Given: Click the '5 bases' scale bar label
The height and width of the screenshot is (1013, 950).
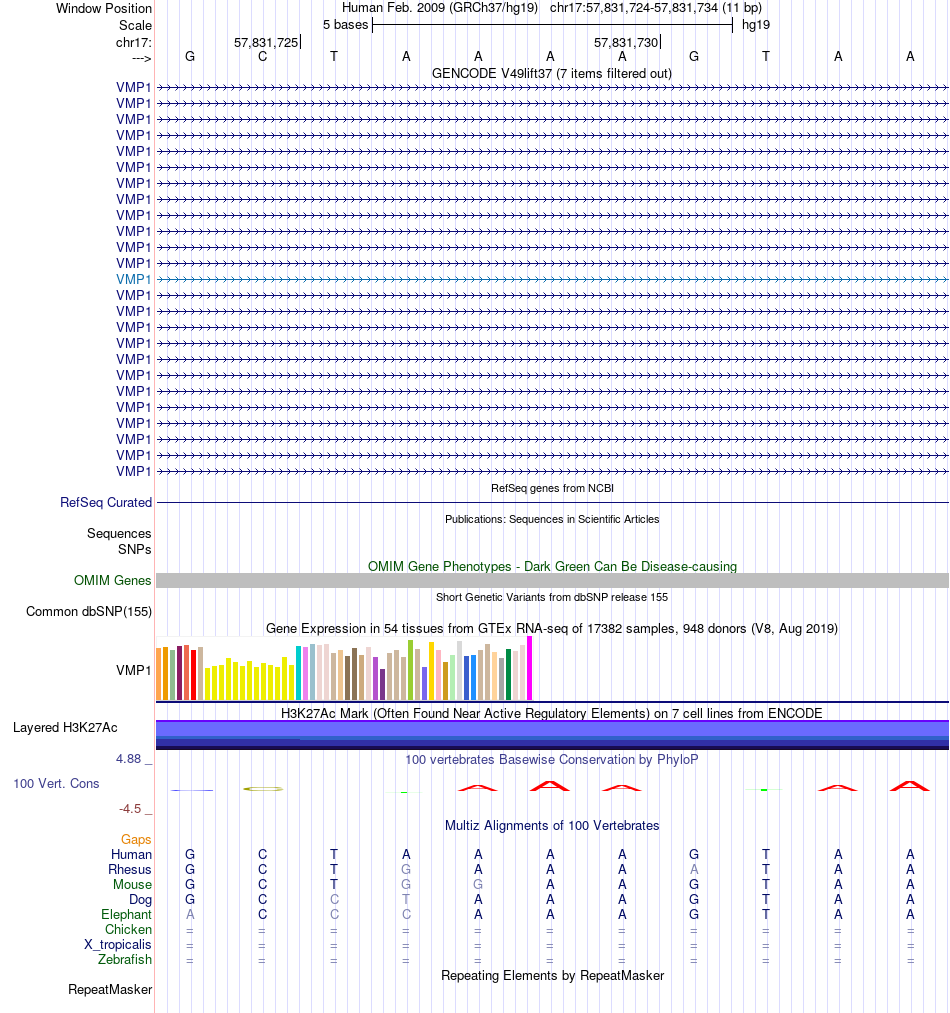Looking at the screenshot, I should 346,25.
